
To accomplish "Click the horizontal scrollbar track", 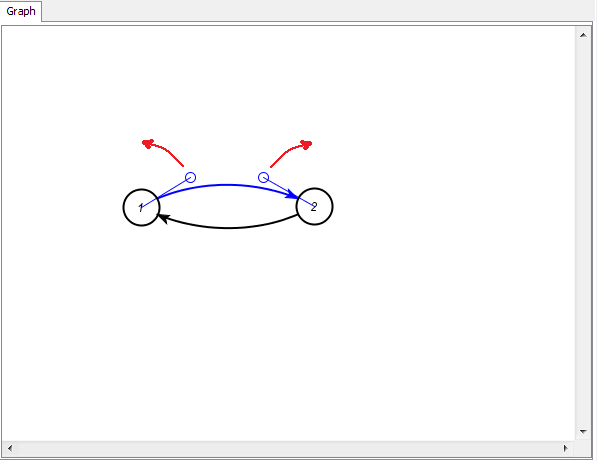I will 288,448.
